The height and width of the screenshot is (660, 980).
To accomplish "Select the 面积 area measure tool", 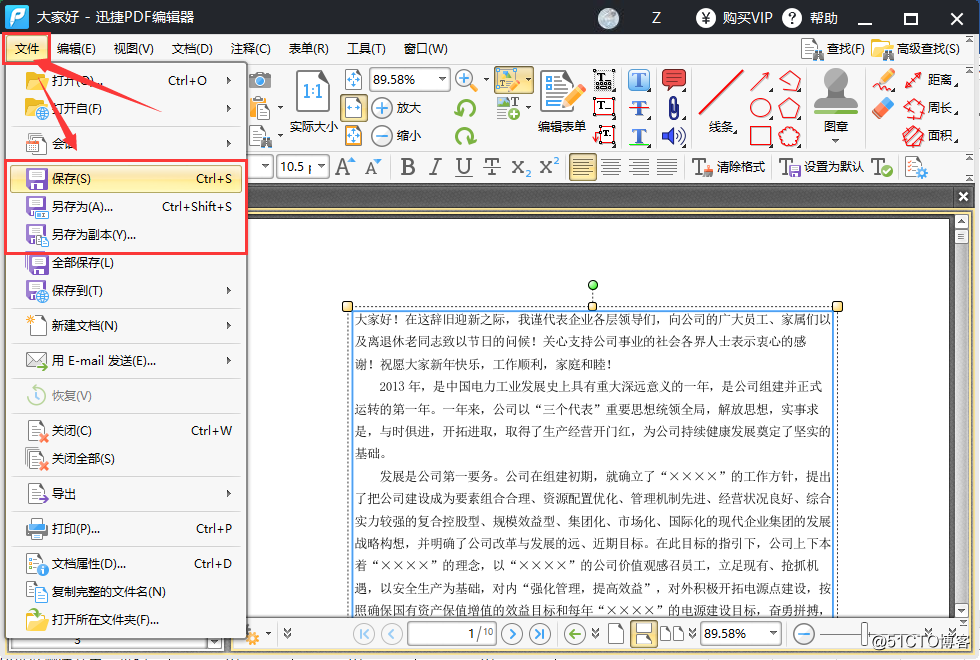I will tap(930, 136).
